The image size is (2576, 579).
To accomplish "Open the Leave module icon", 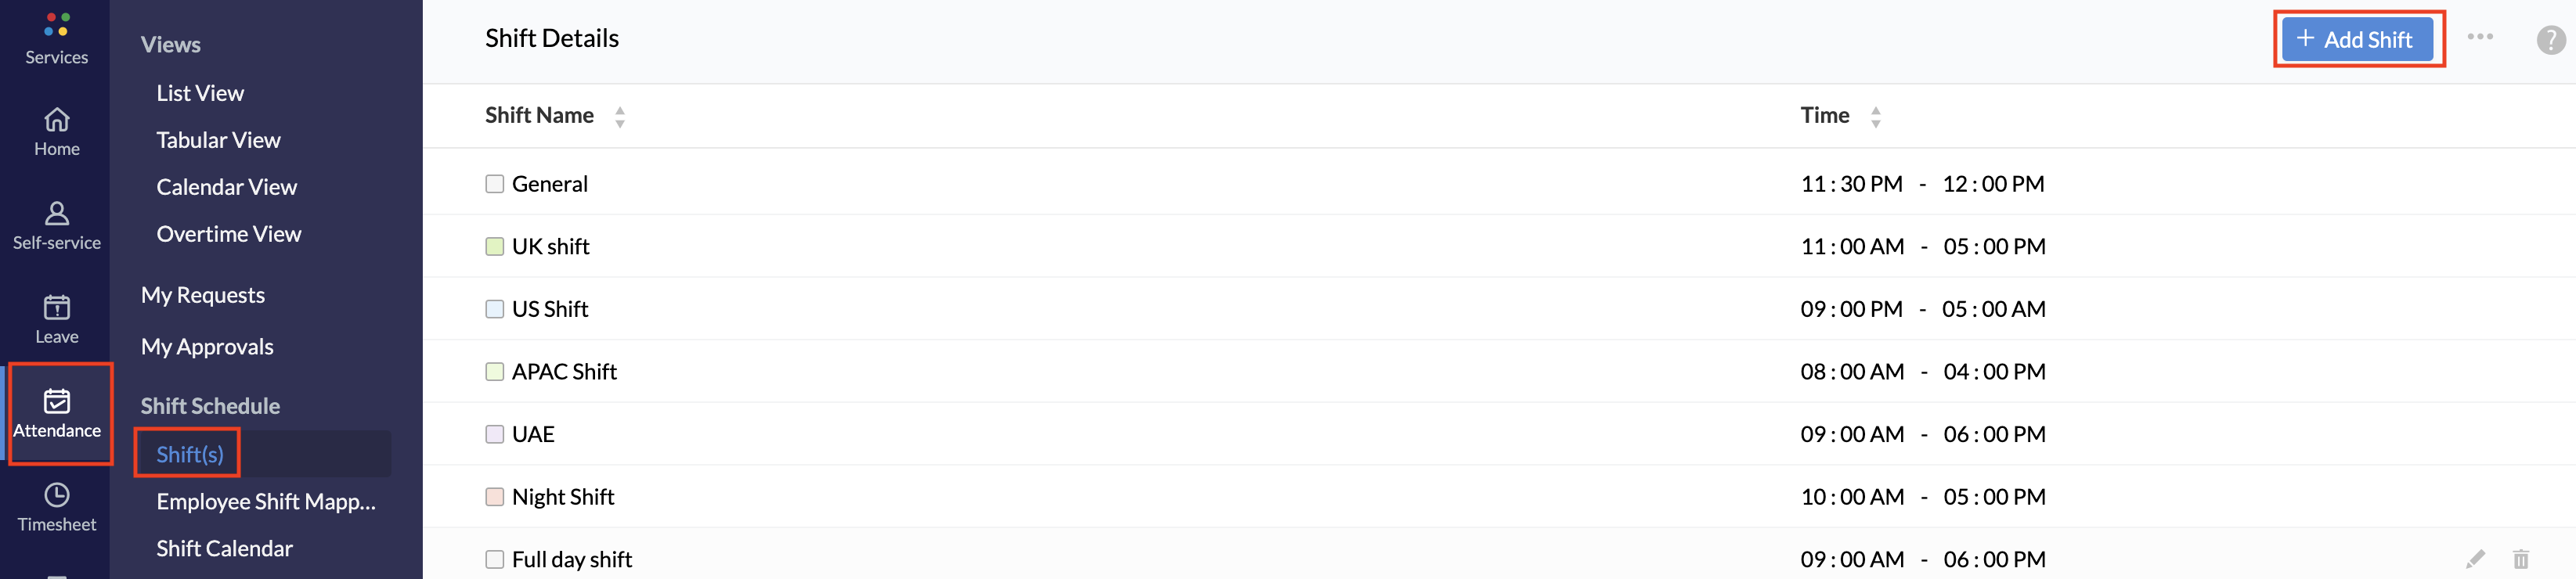I will click(57, 307).
